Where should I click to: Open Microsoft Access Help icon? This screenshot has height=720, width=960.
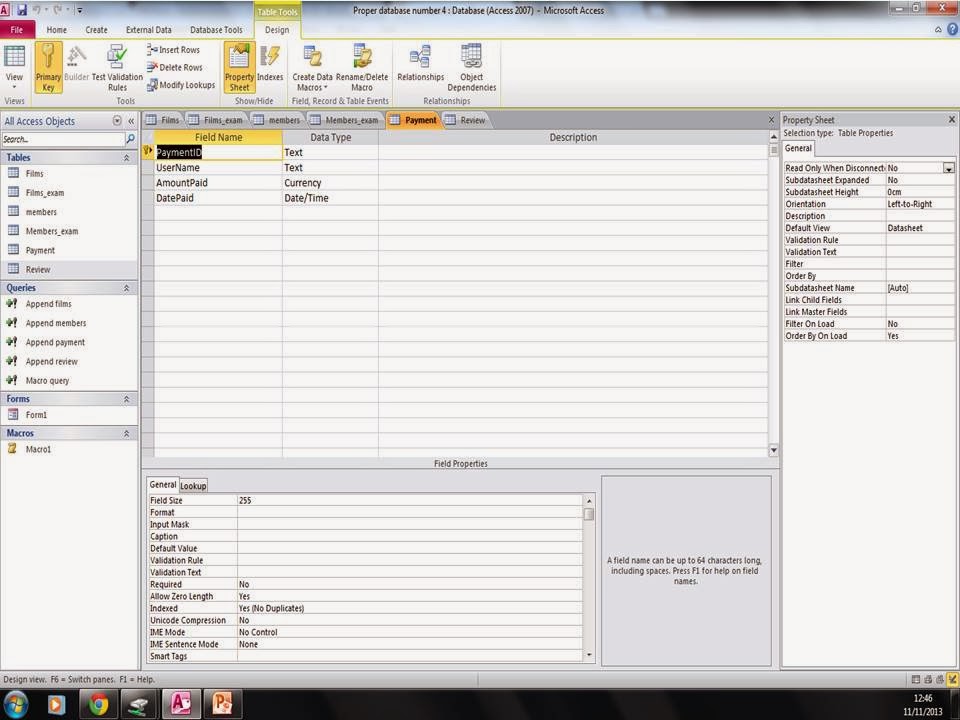[x=953, y=29]
